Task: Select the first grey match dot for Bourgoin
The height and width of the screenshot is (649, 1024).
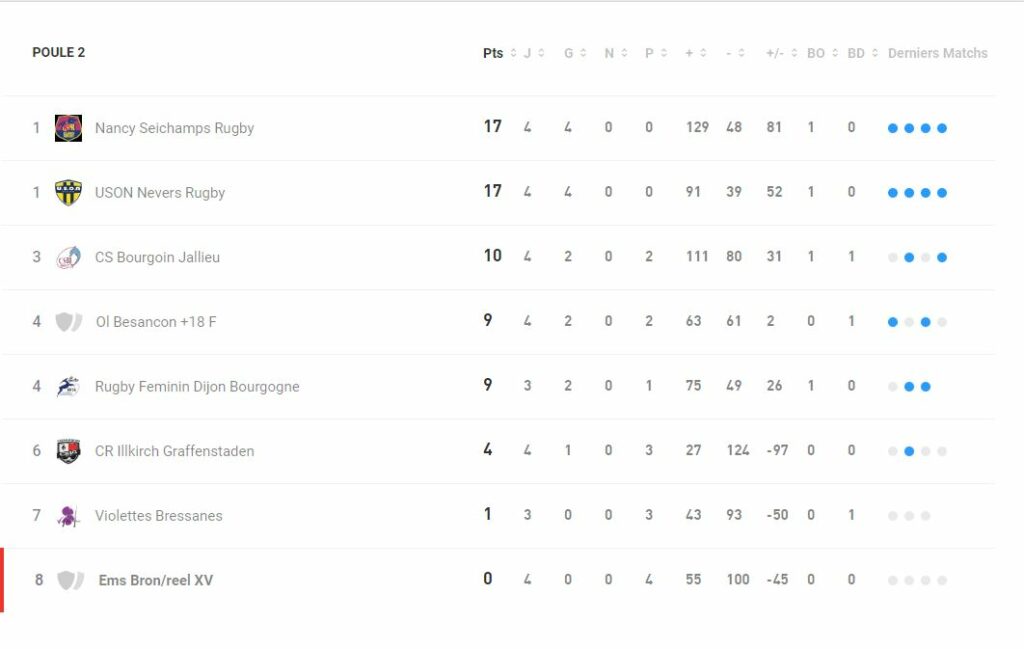Action: (x=893, y=257)
